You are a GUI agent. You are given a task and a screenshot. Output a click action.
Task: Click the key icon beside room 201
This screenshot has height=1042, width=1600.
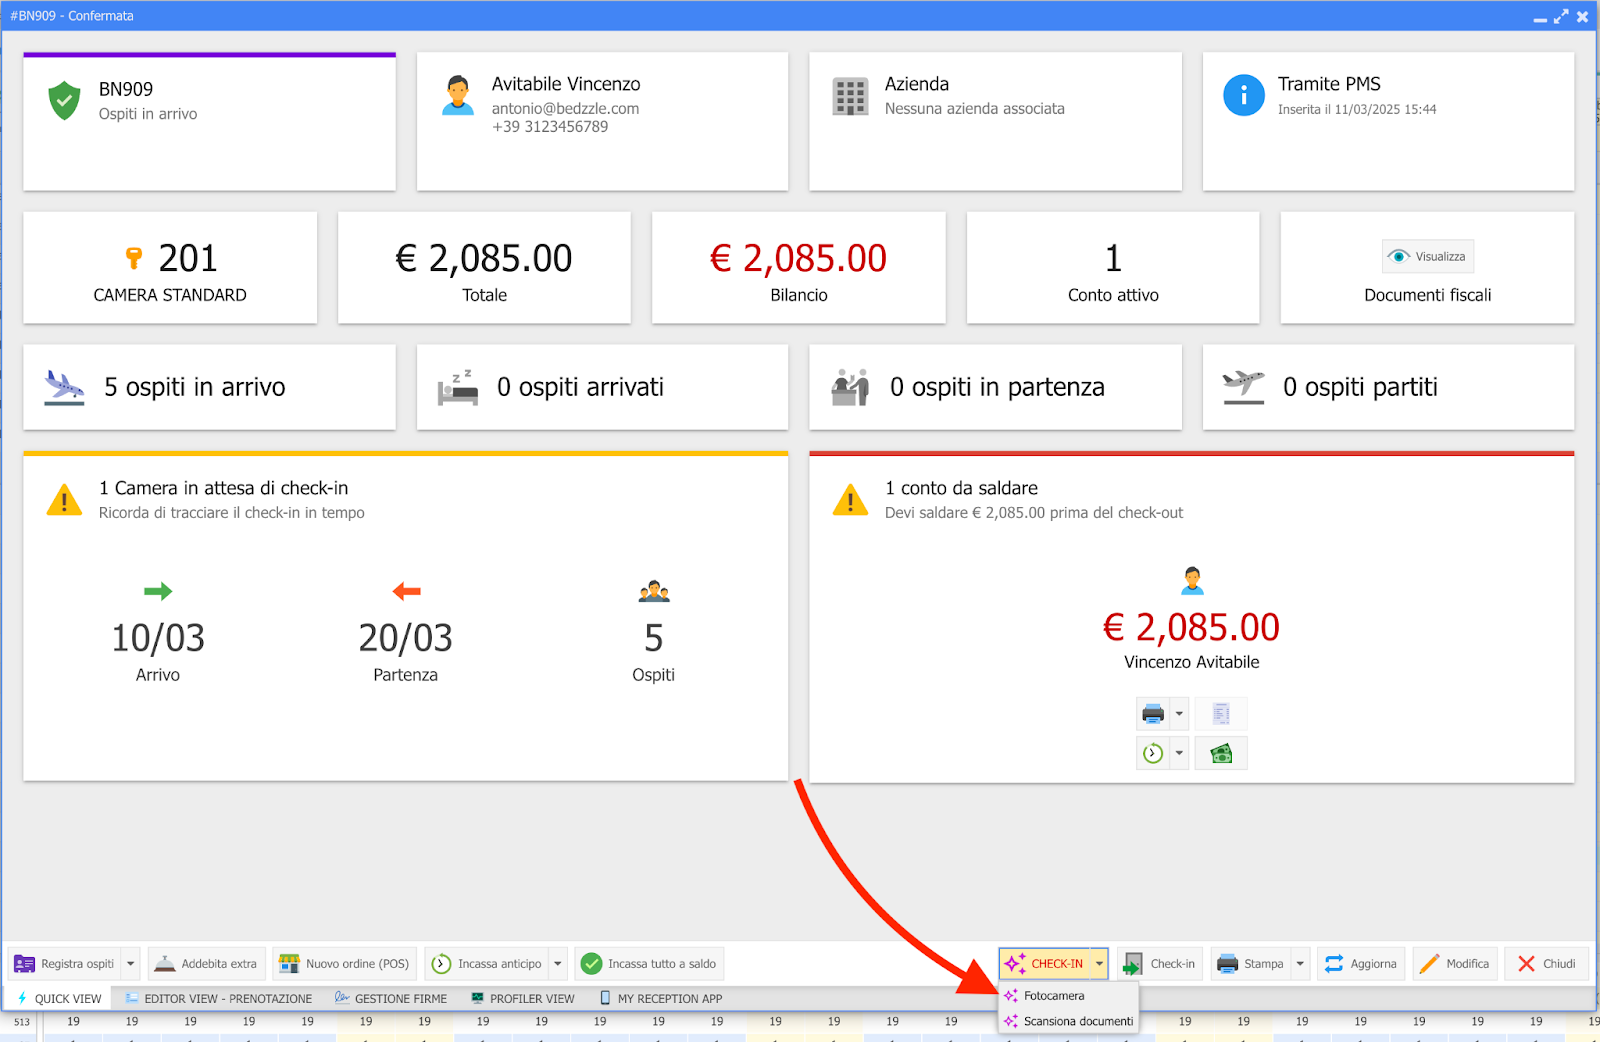pos(134,259)
